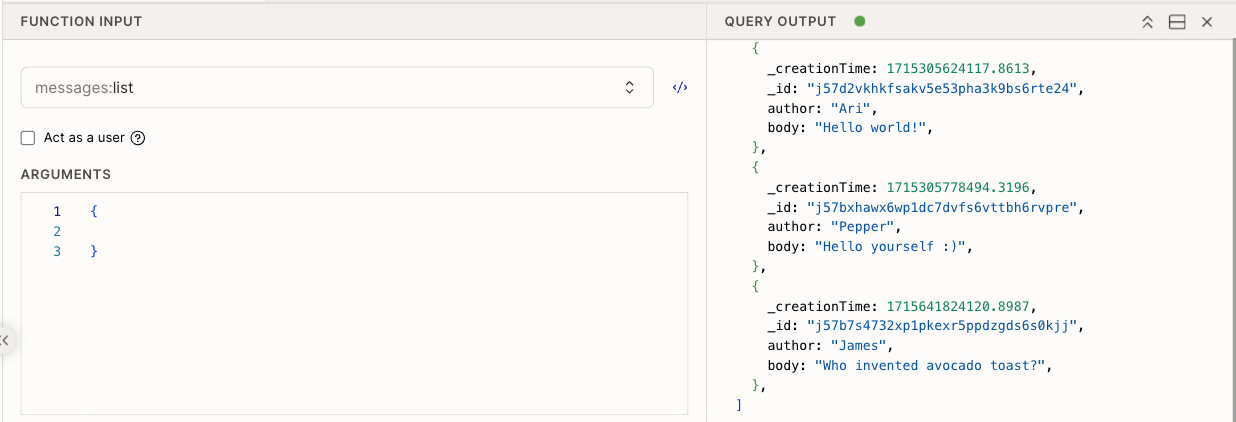Click creation time 1715305778494.3196

click(960, 187)
